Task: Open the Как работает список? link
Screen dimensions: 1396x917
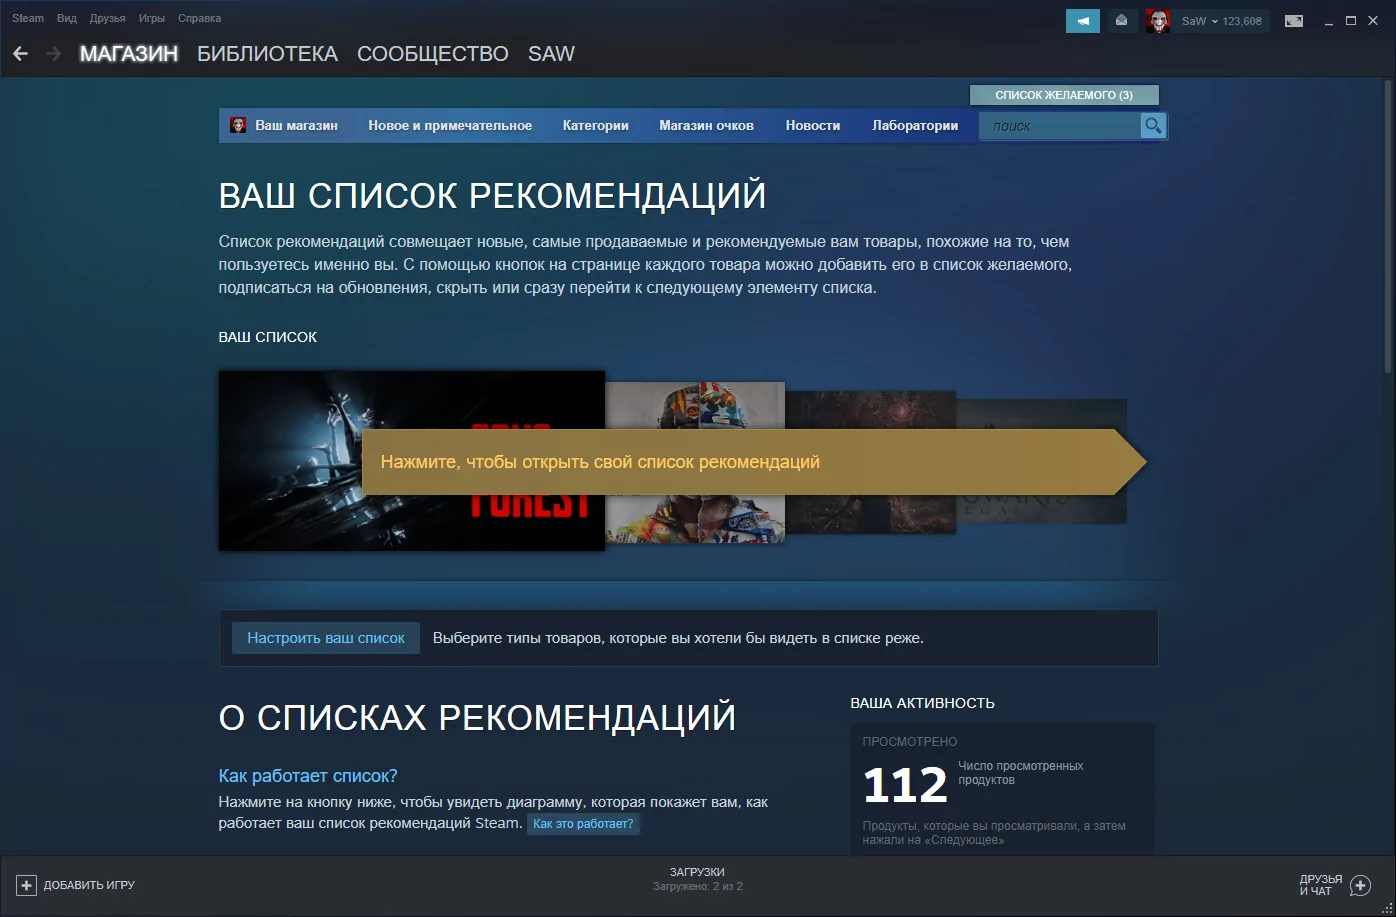Action: pyautogui.click(x=308, y=776)
